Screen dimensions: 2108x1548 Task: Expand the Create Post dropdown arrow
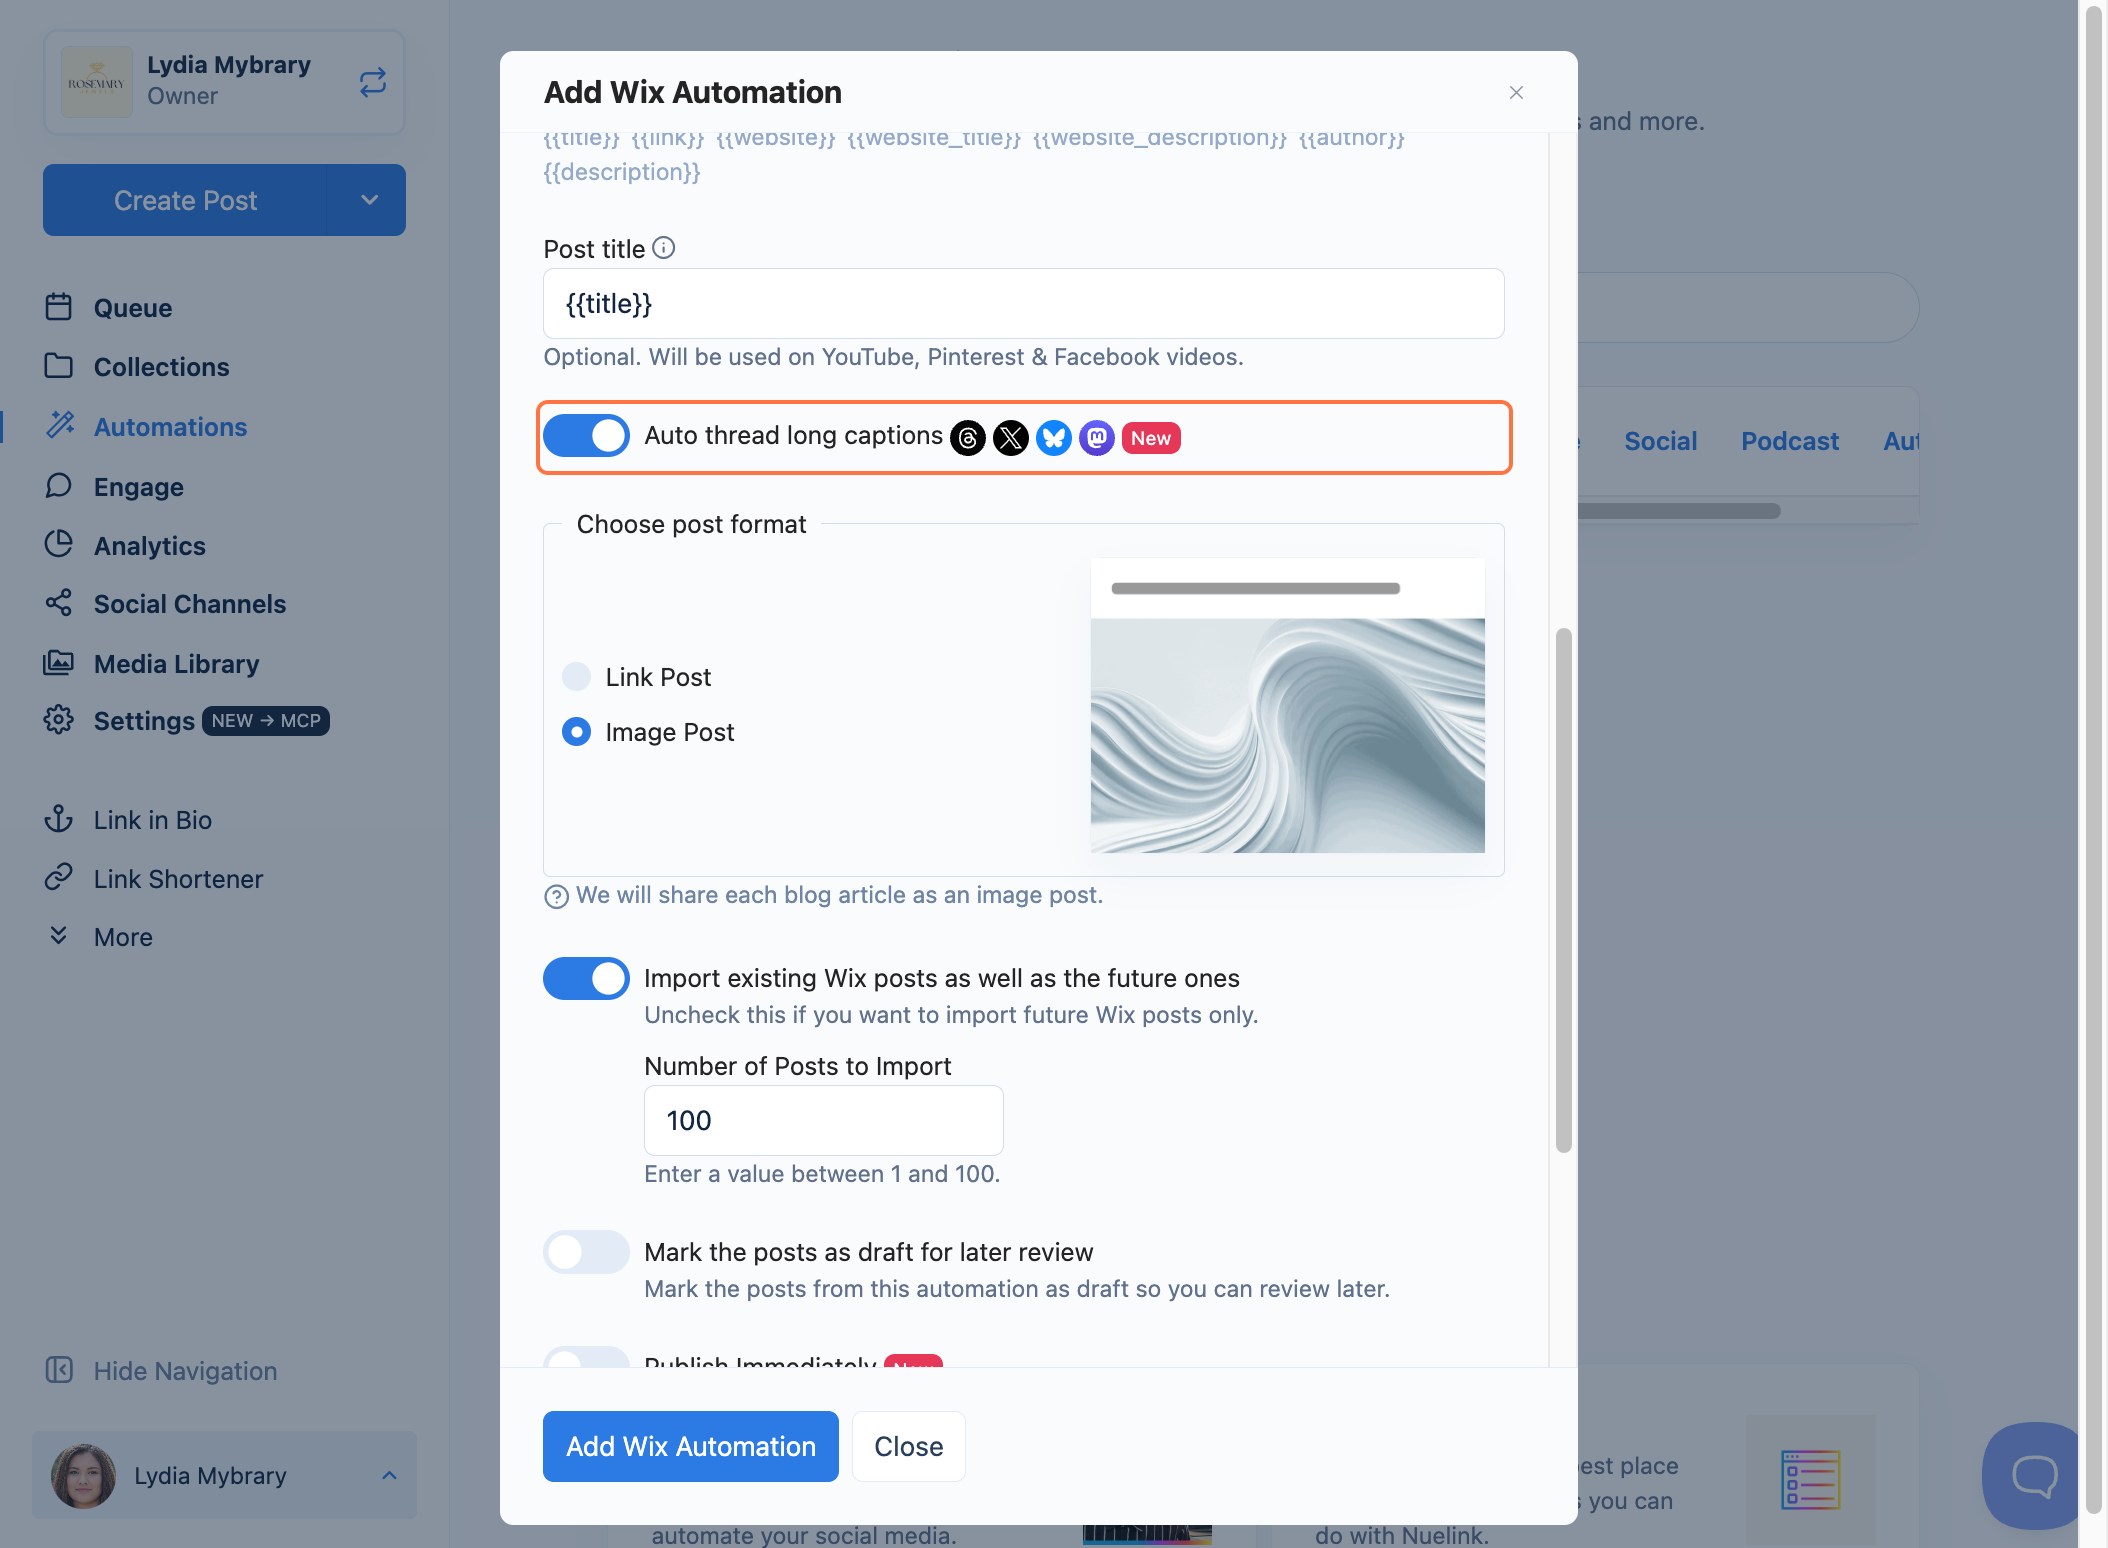tap(369, 200)
